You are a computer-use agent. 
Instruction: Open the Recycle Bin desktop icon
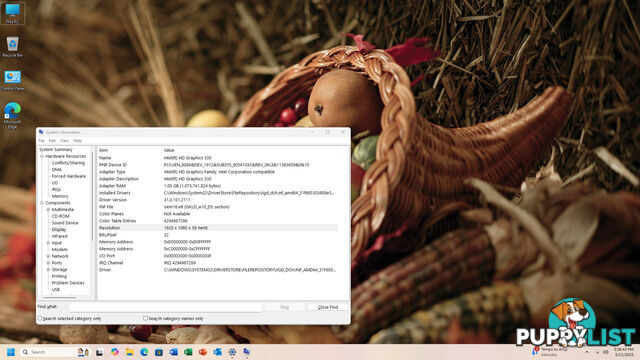click(x=12, y=46)
